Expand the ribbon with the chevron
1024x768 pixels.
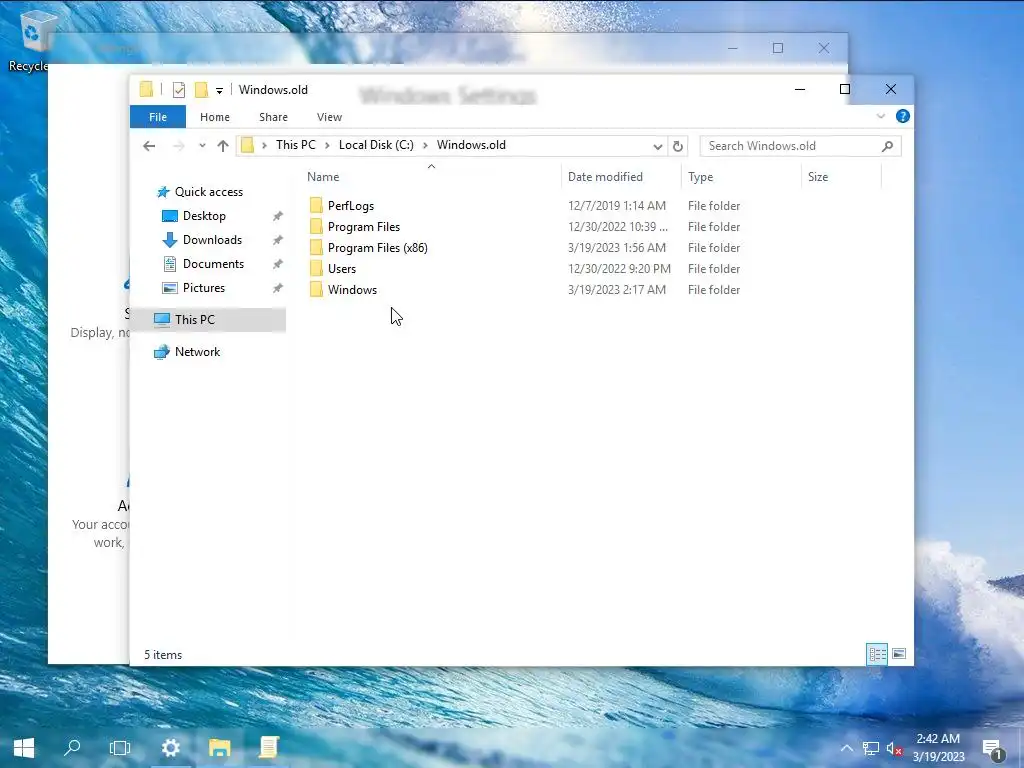point(880,116)
